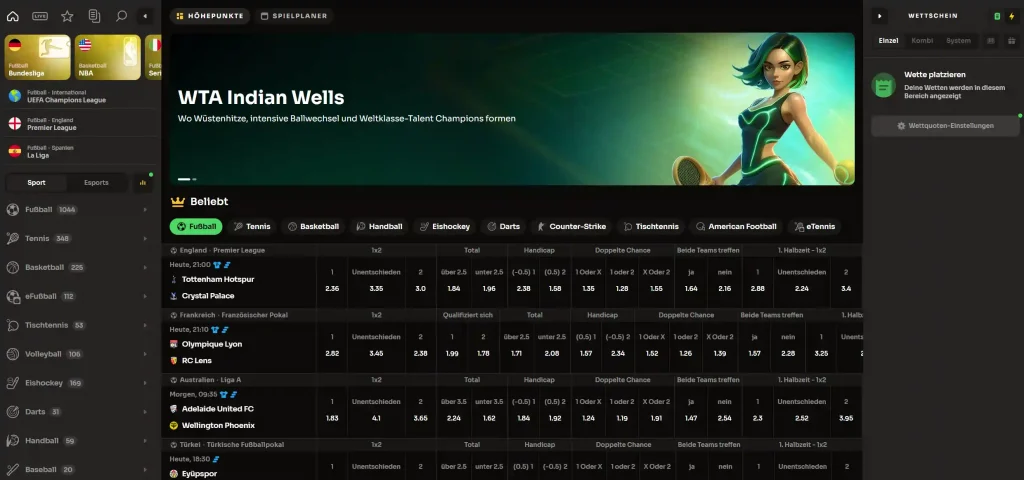Expand the Eishockey category arrow
This screenshot has height=480, width=1024.
point(145,383)
